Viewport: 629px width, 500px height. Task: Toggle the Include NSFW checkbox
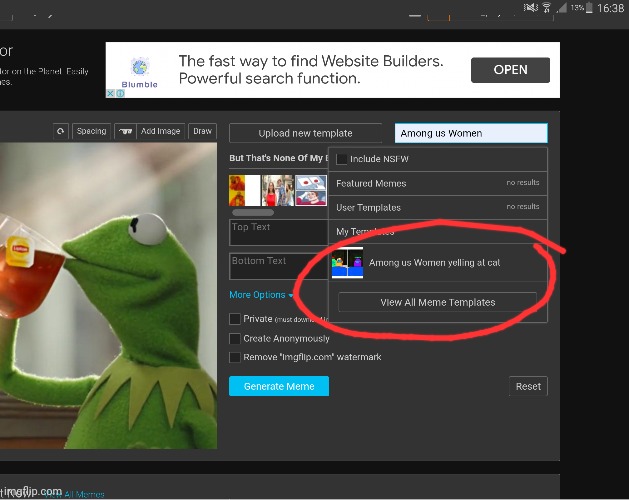coord(342,159)
